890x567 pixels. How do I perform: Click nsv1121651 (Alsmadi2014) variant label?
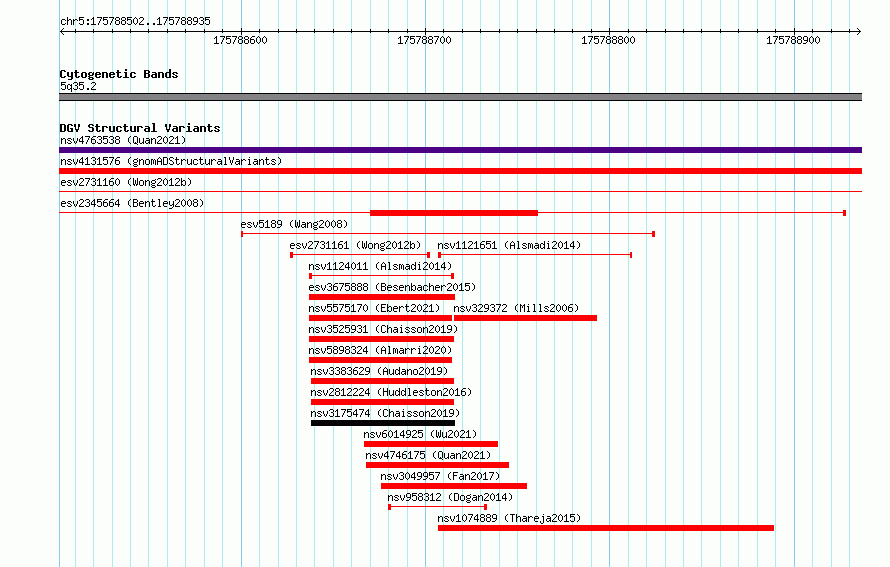point(509,245)
